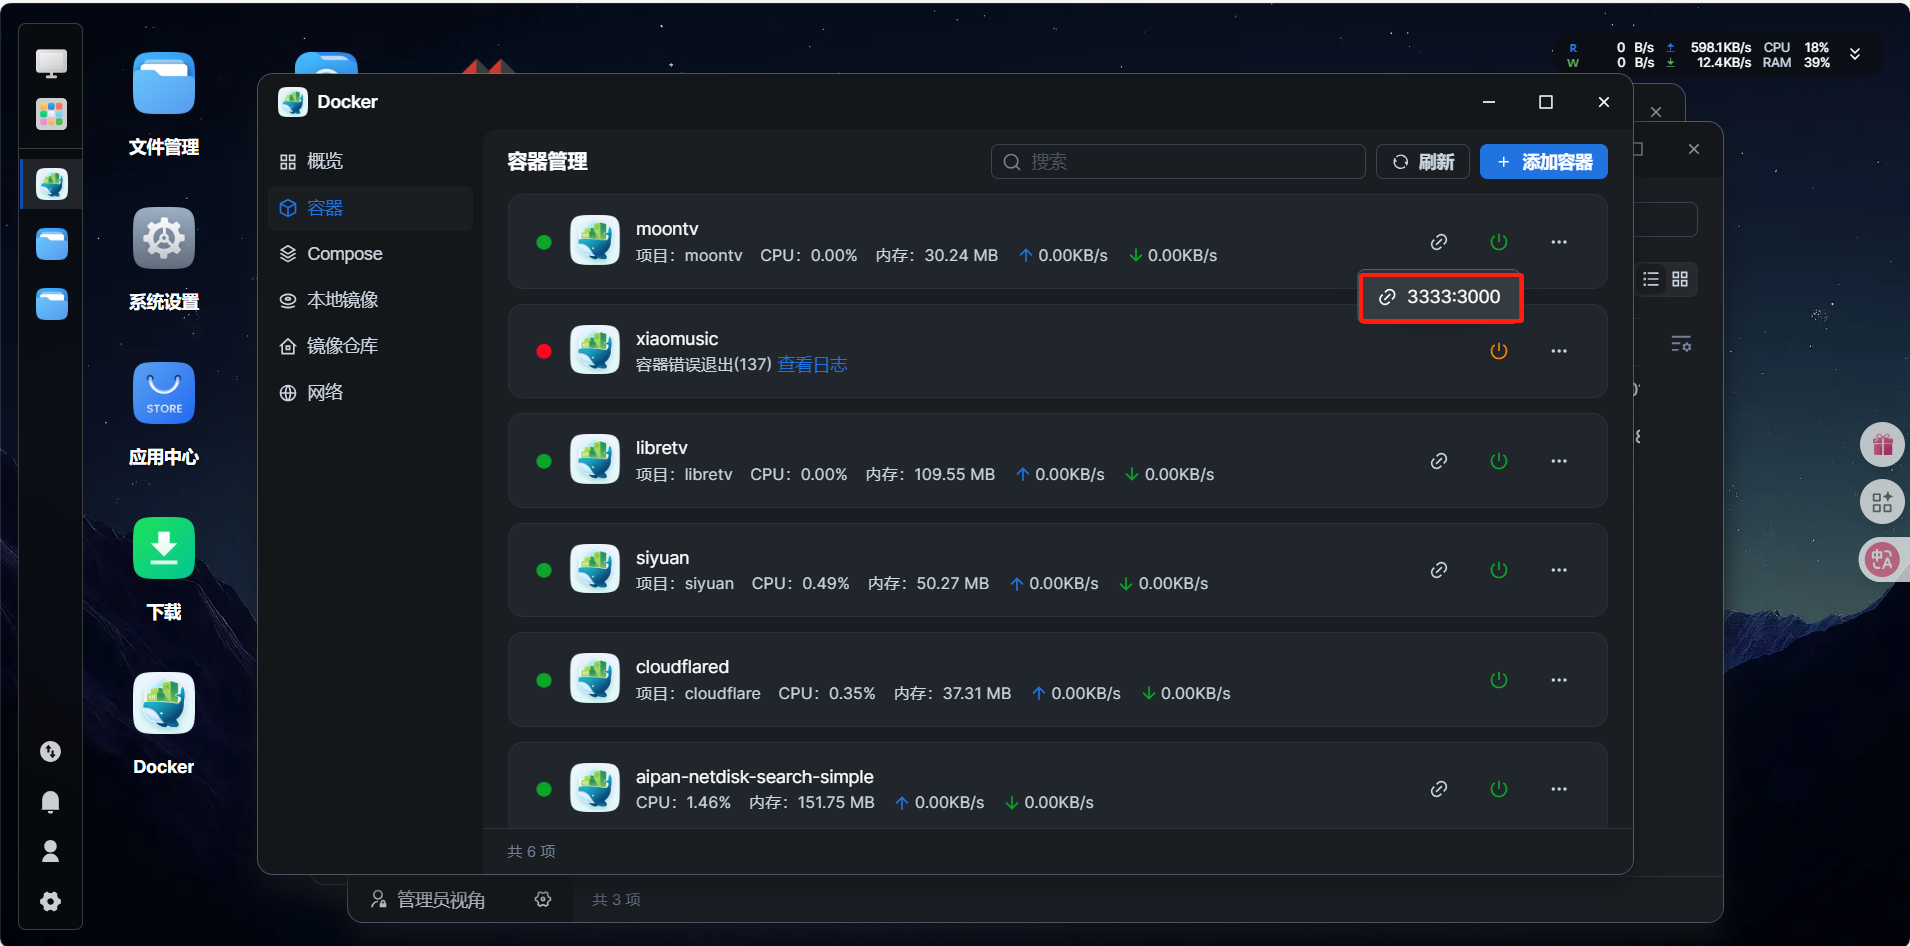Screen dimensions: 1910x946
Task: Click the translate language icon on right edge
Action: (1882, 559)
